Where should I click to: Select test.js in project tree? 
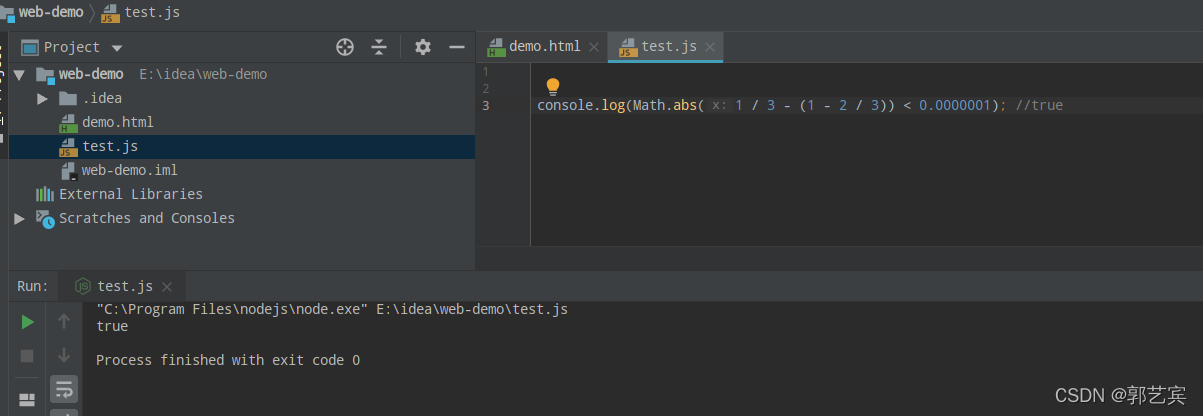pyautogui.click(x=110, y=146)
